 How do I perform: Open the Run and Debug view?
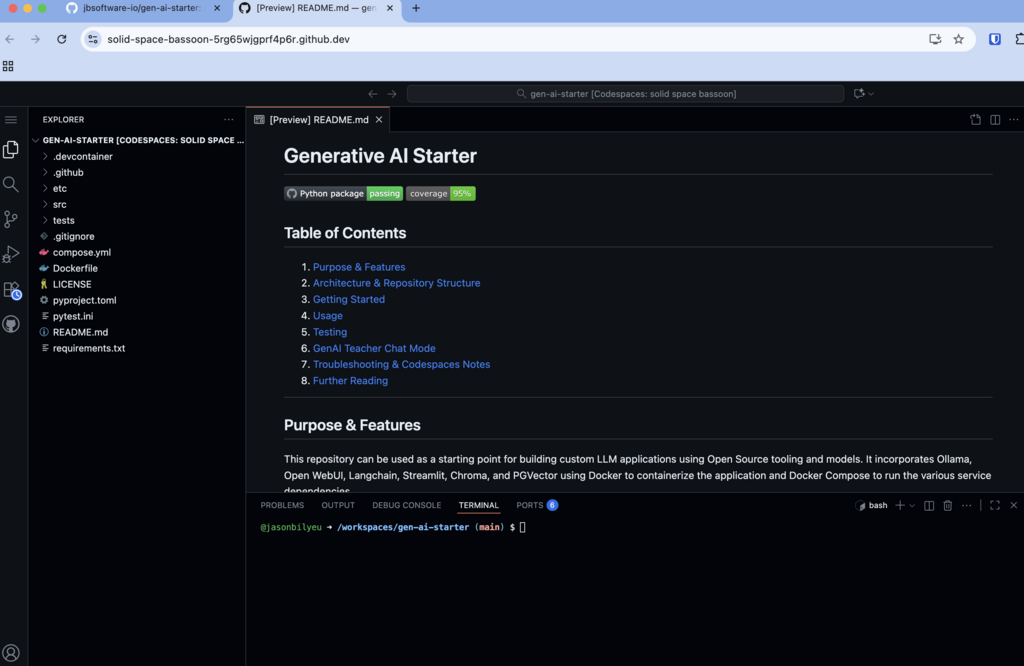click(11, 254)
